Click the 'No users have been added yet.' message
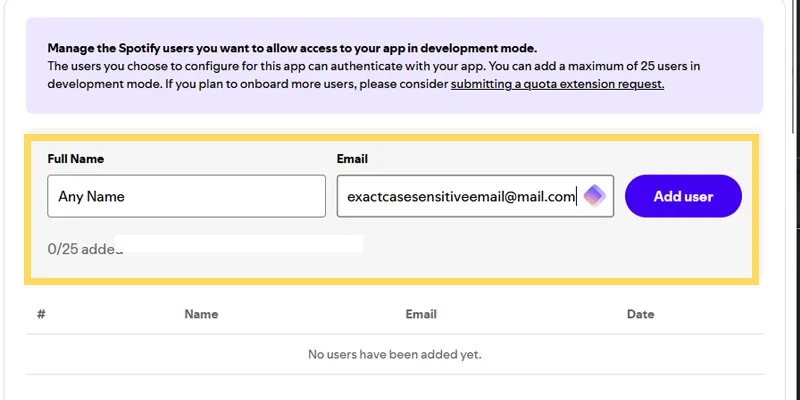The height and width of the screenshot is (400, 800). point(395,354)
